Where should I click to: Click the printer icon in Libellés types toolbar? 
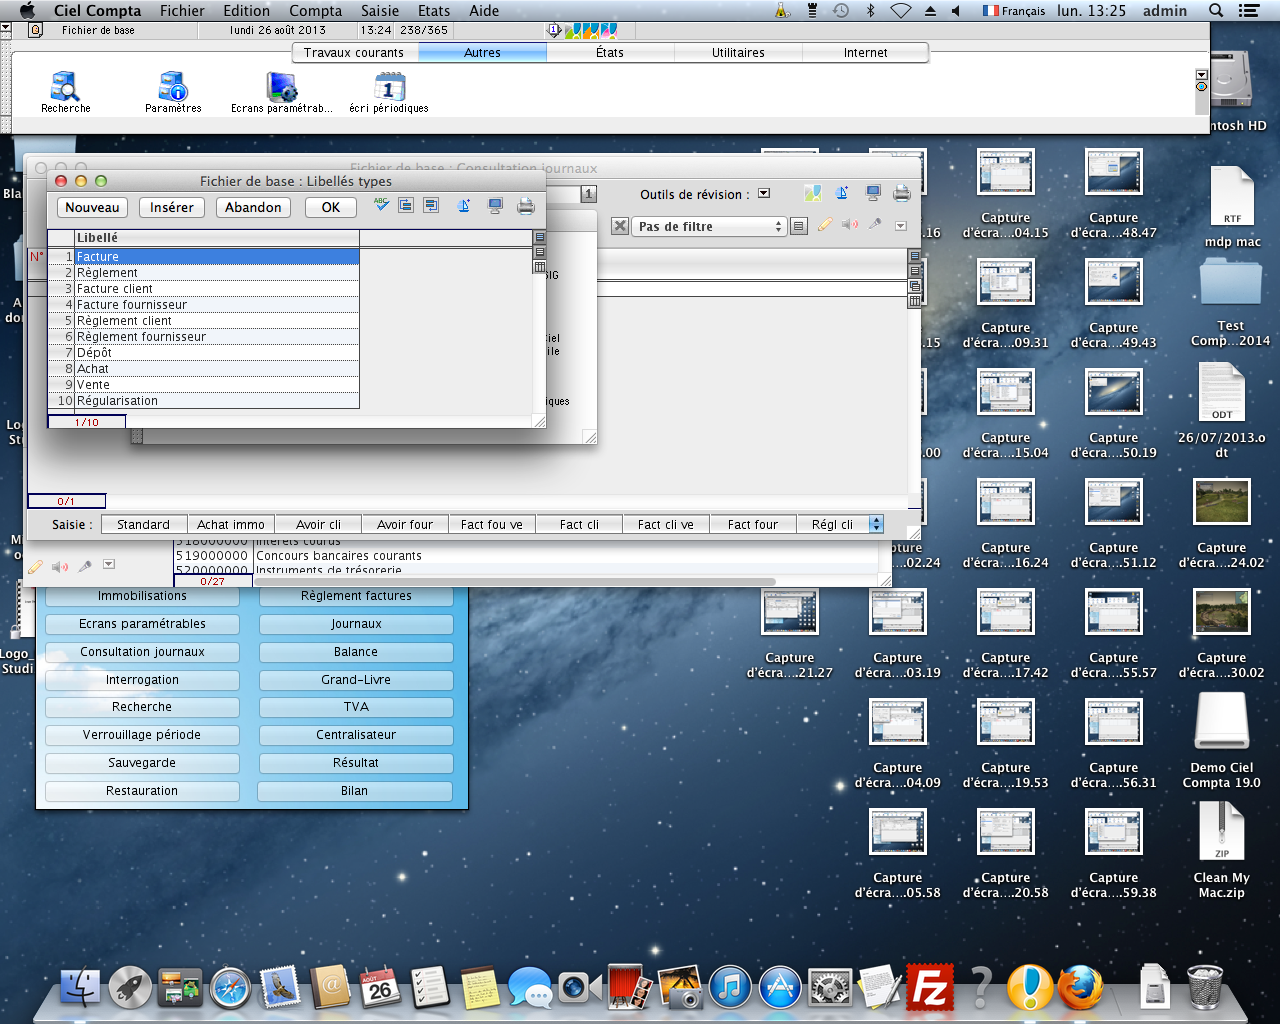click(x=525, y=206)
